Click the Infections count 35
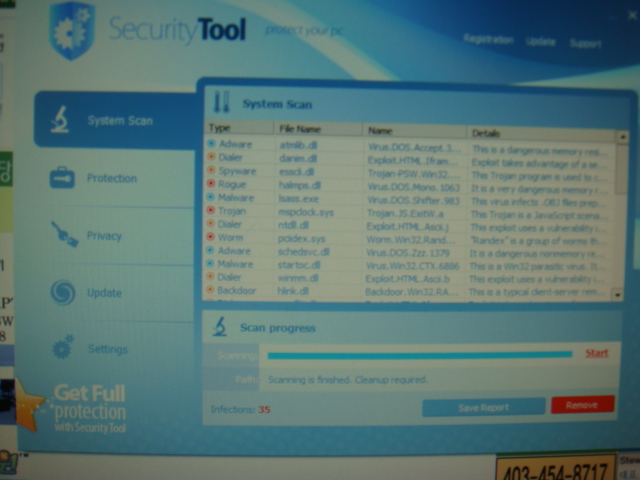This screenshot has height=480, width=640. 264,409
